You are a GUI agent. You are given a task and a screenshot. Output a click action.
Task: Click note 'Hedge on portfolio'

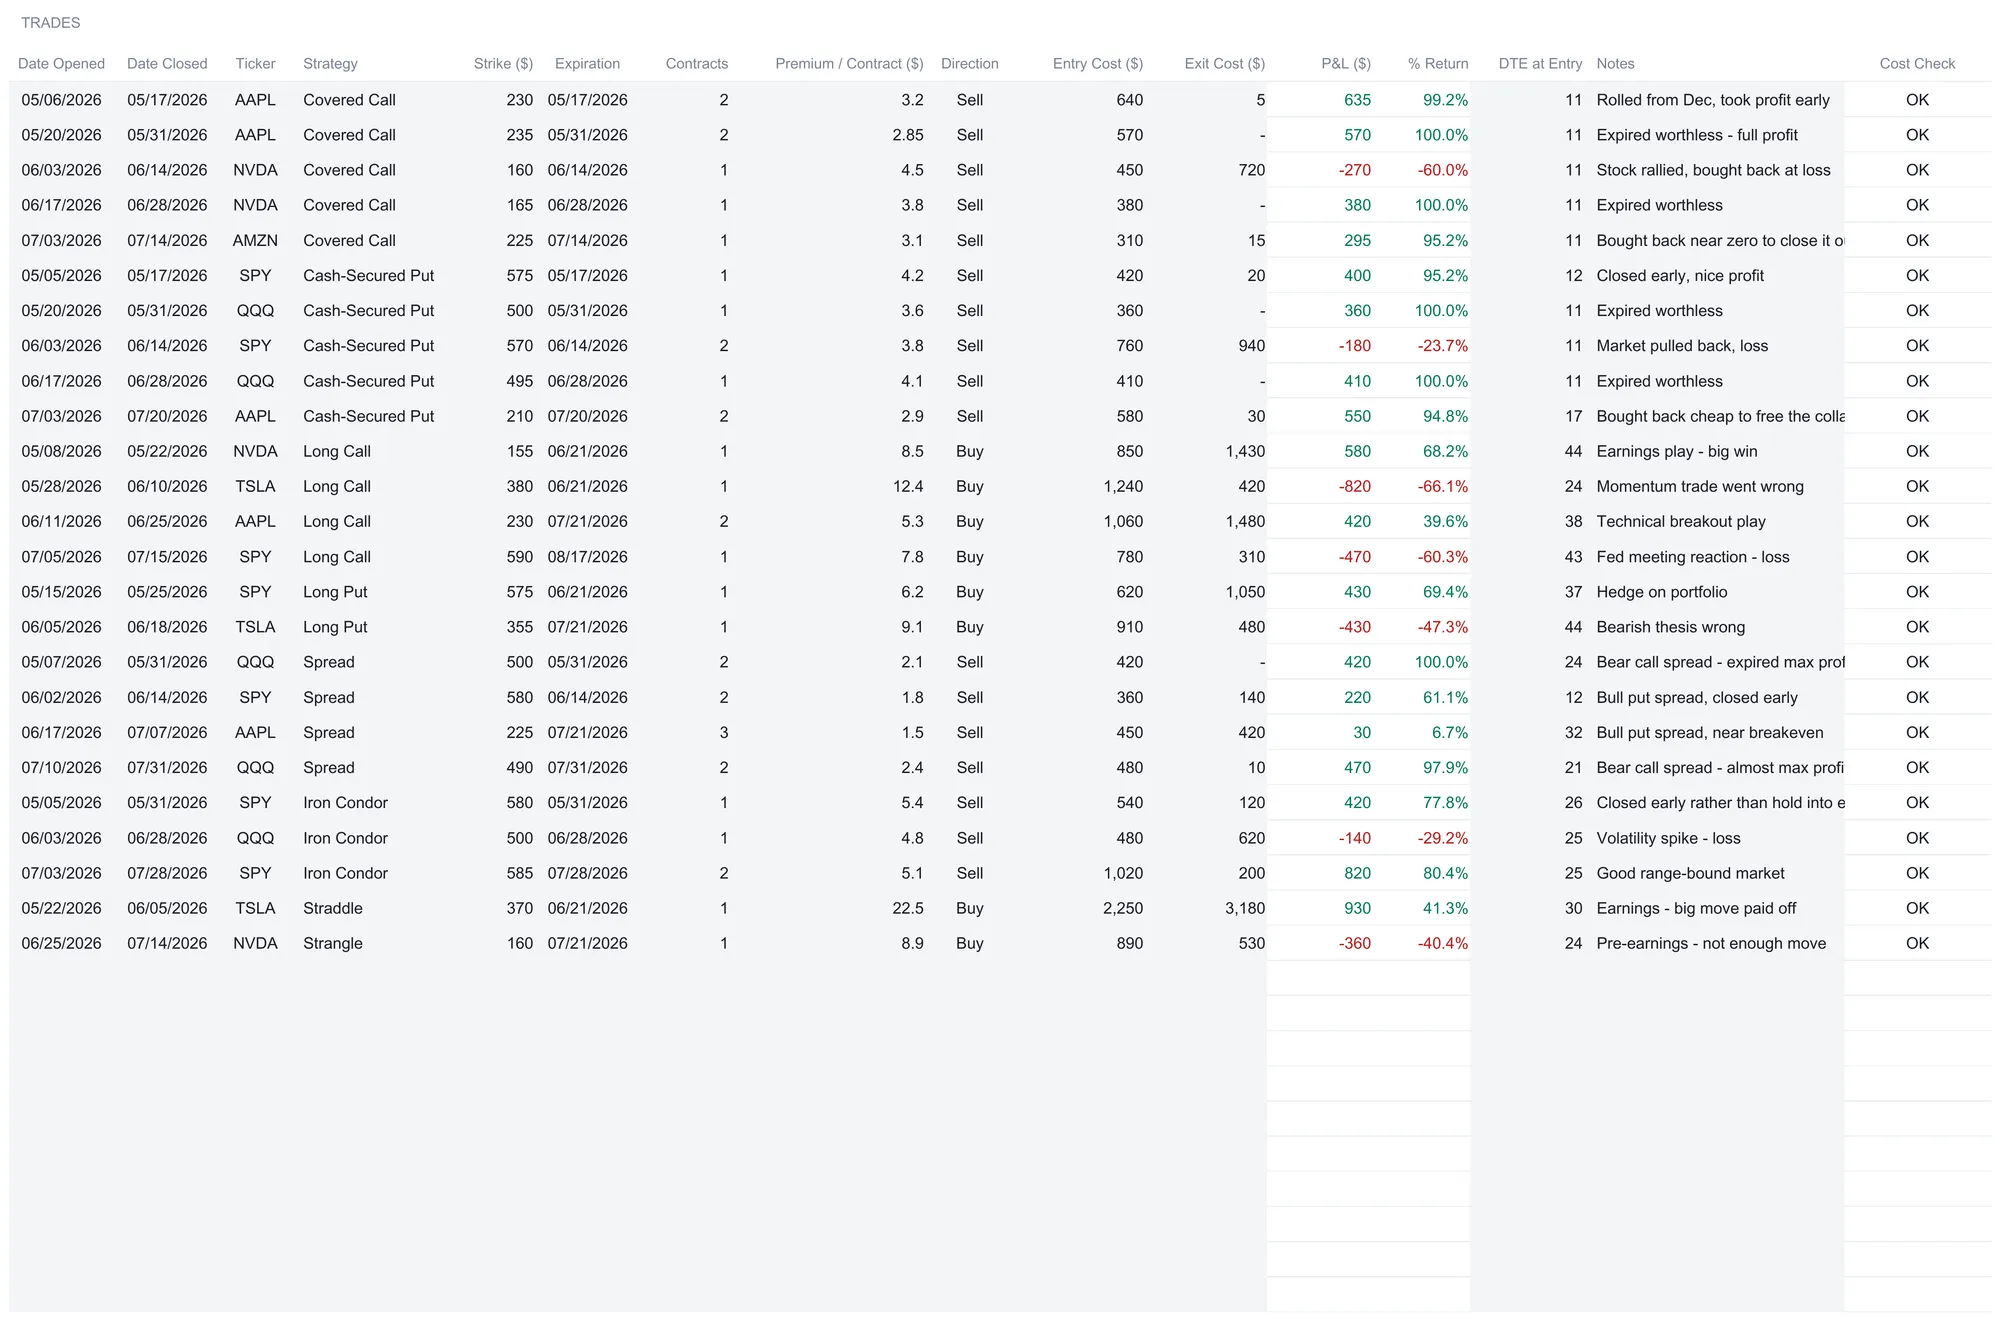pyautogui.click(x=1661, y=592)
